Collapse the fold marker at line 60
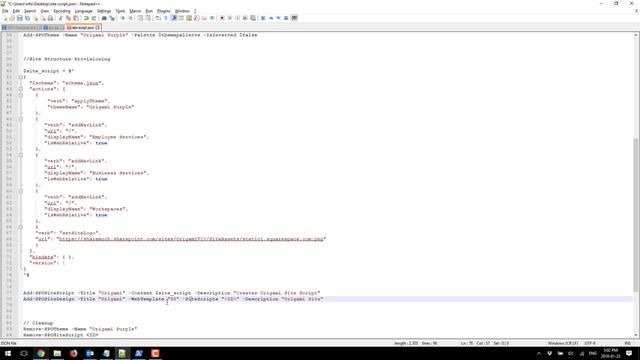 click(x=20, y=191)
